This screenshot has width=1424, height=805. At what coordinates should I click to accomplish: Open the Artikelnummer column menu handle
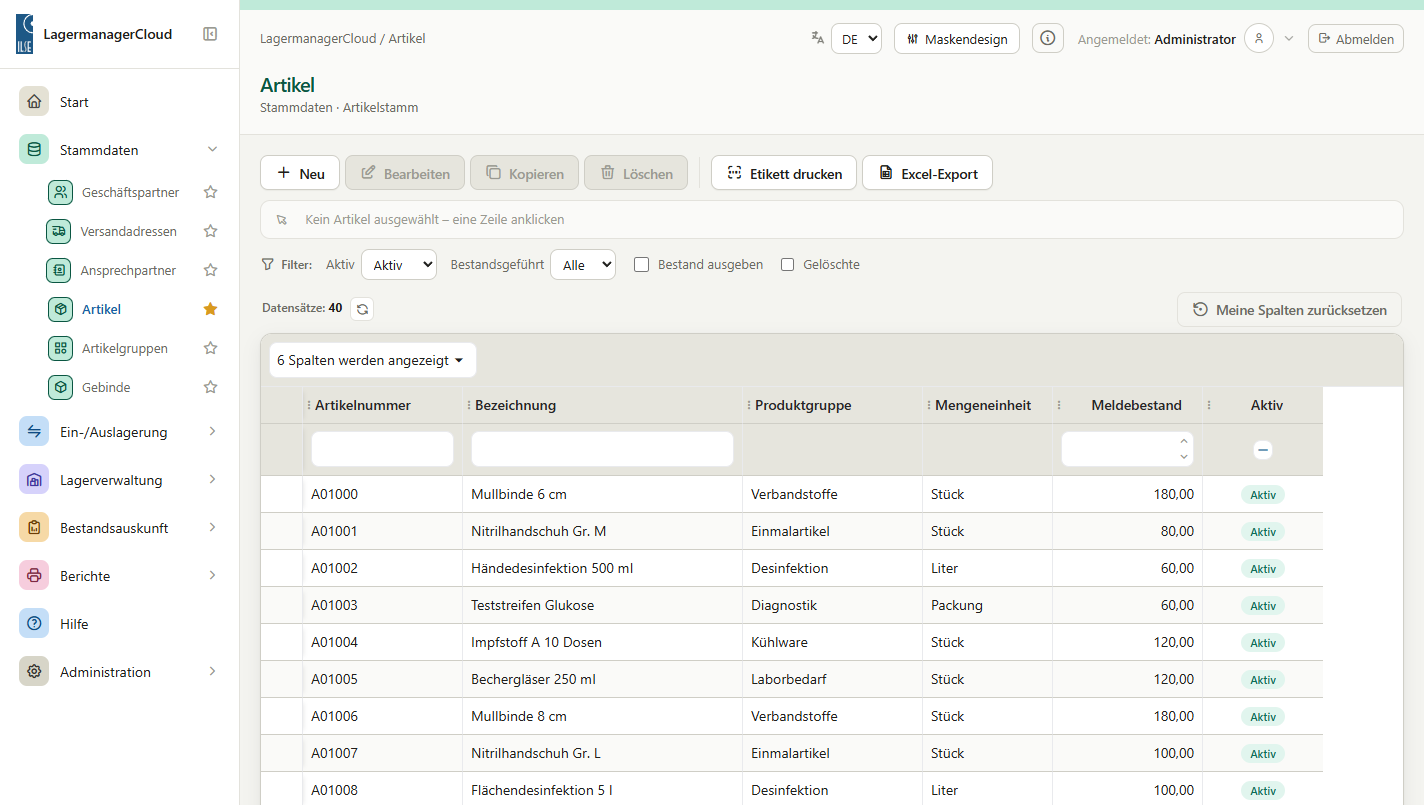(308, 405)
